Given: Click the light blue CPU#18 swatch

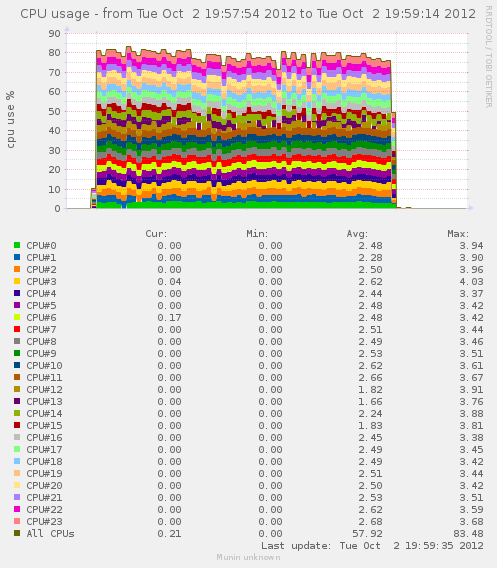Looking at the screenshot, I should [17, 461].
